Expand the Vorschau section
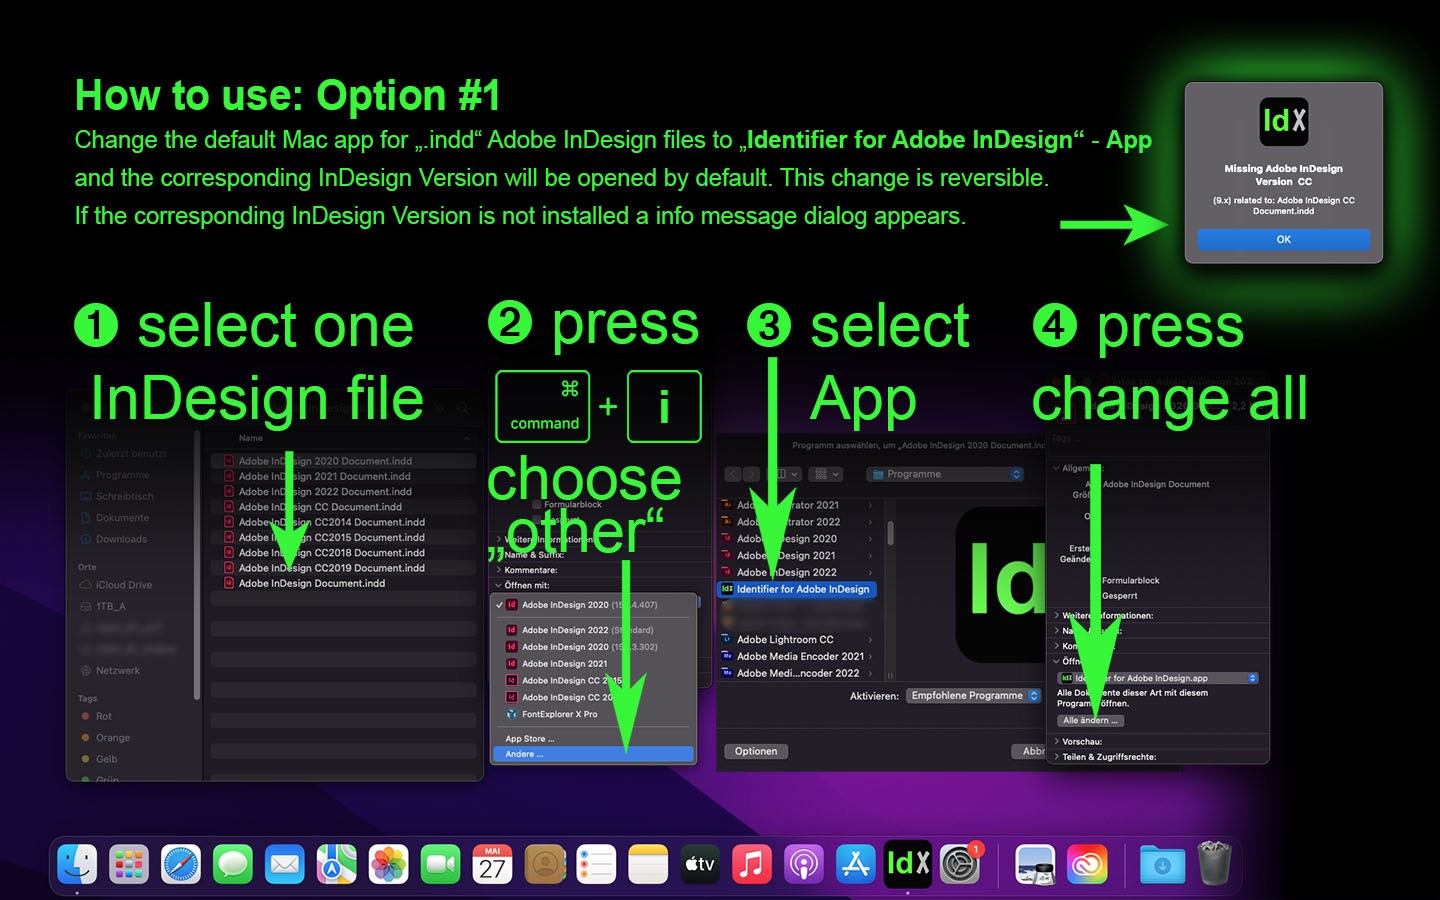 click(1056, 742)
